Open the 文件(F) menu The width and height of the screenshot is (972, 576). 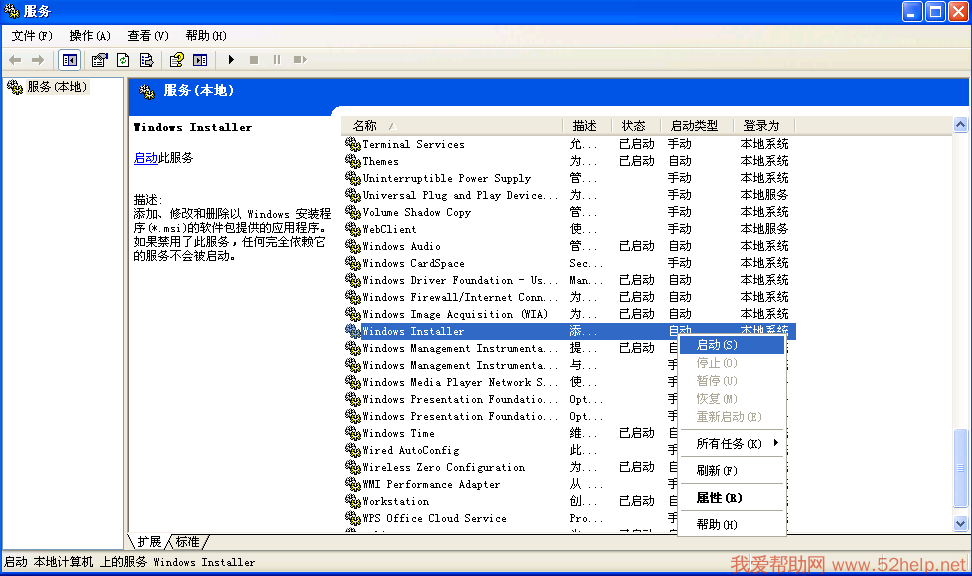click(x=32, y=36)
